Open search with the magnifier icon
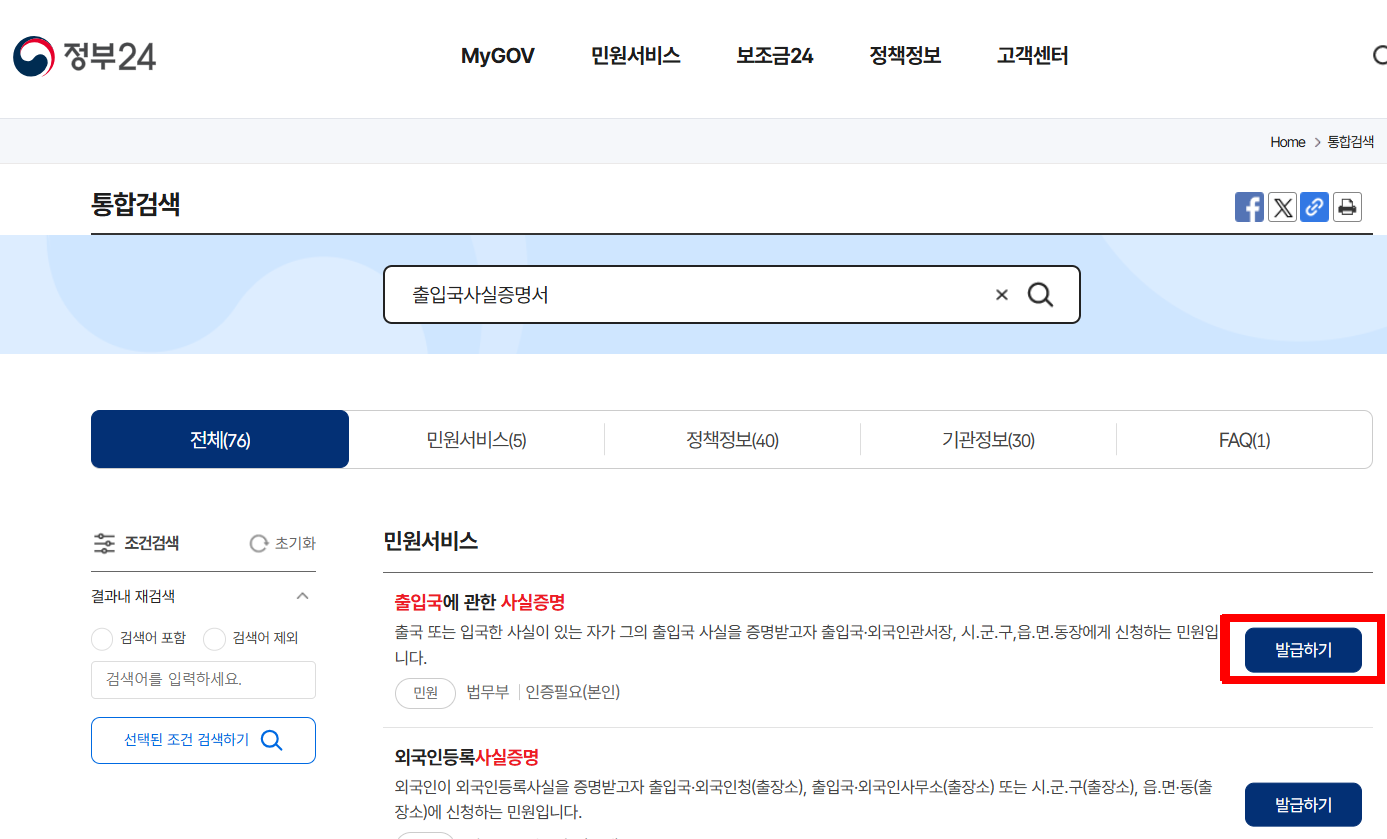1387x839 pixels. click(1040, 294)
